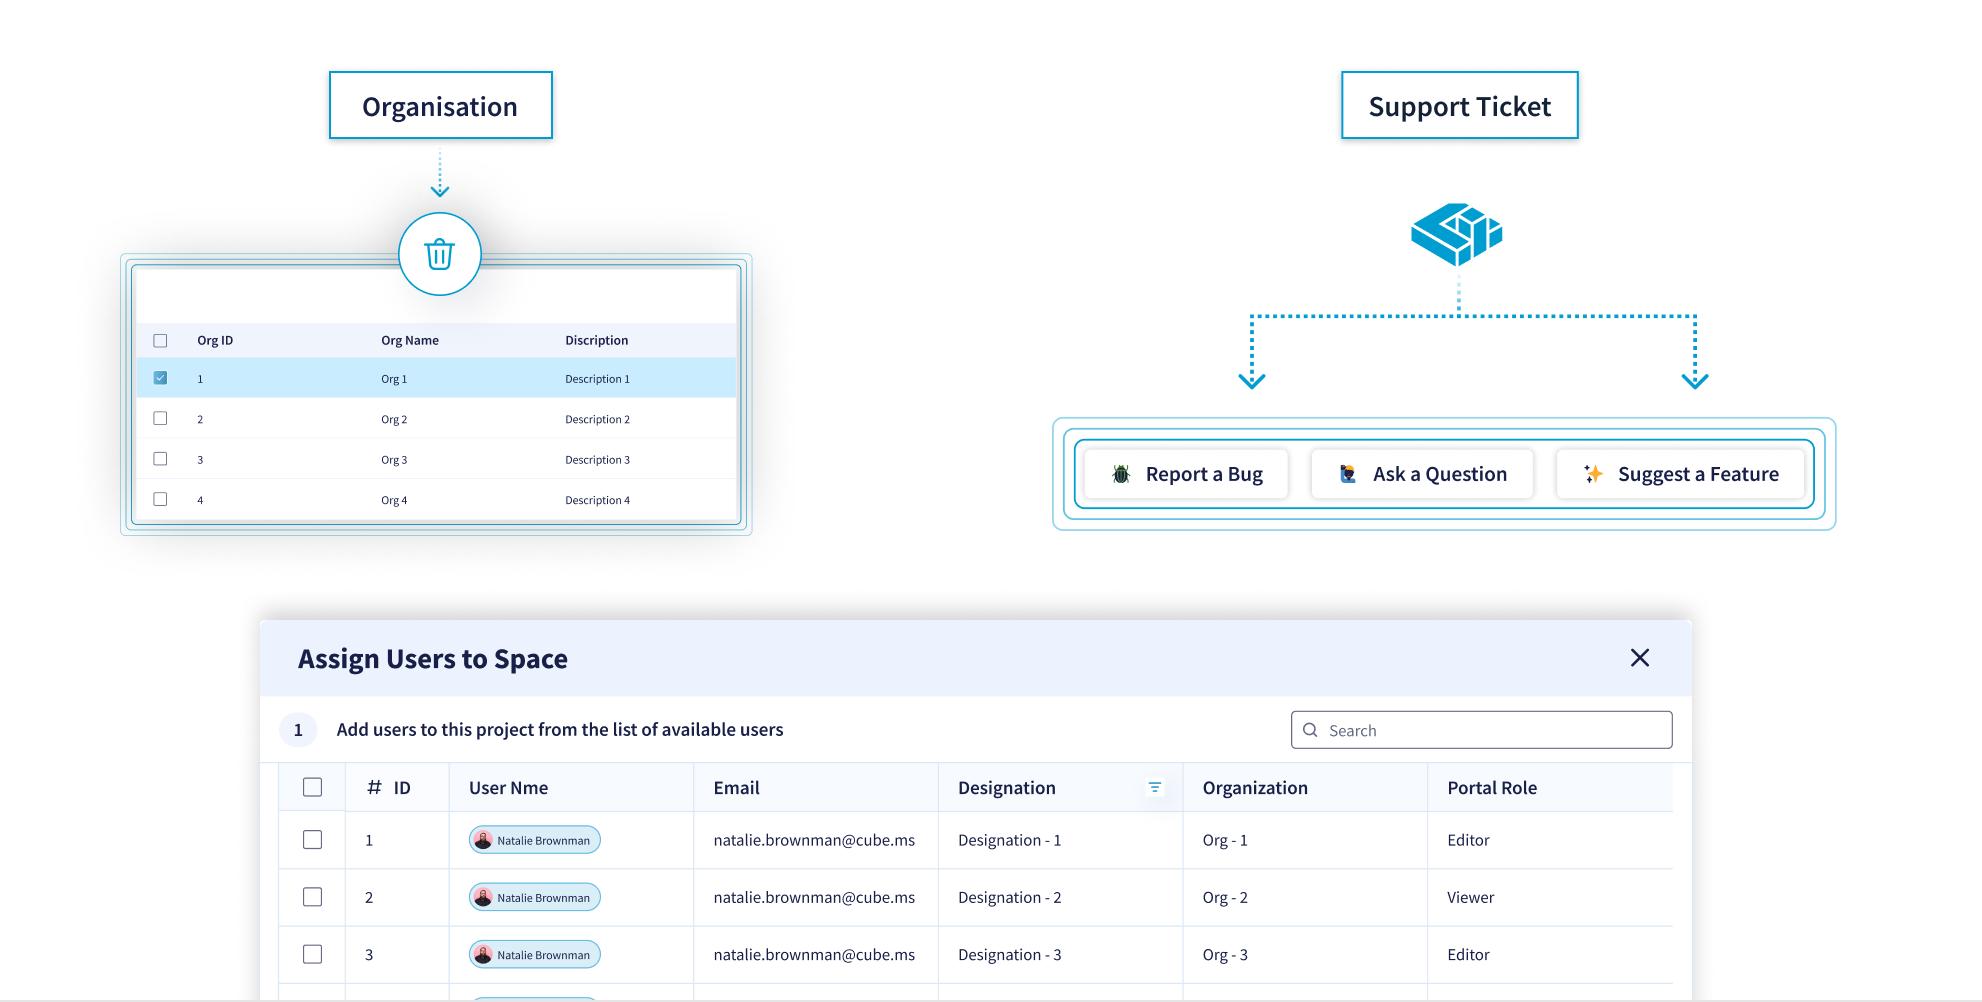Select checkbox for user ID 3
The height and width of the screenshot is (1002, 1982).
tap(312, 954)
